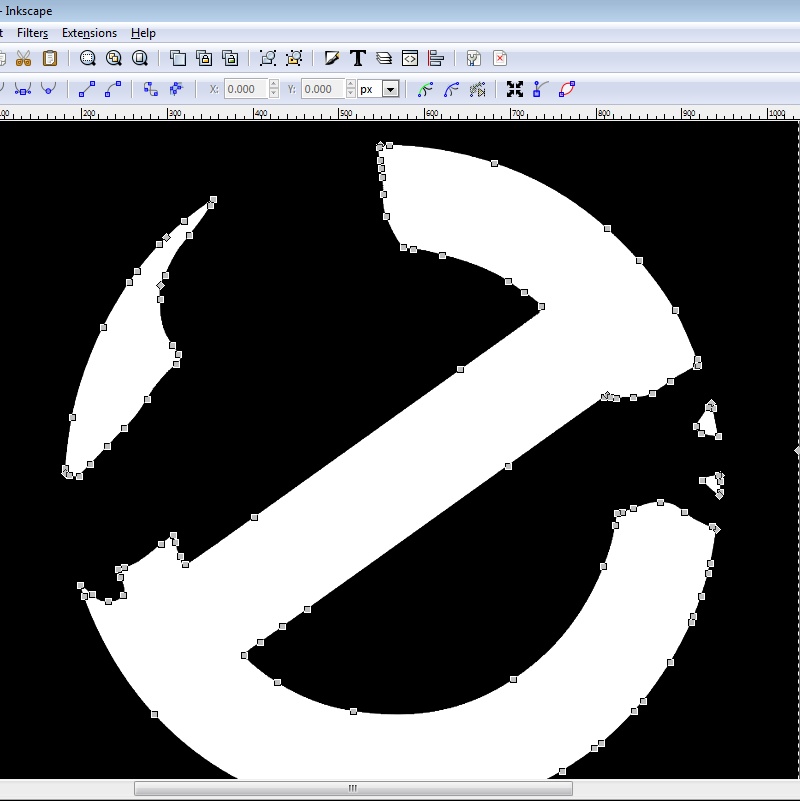Open the Filters menu
800x801 pixels.
33,32
